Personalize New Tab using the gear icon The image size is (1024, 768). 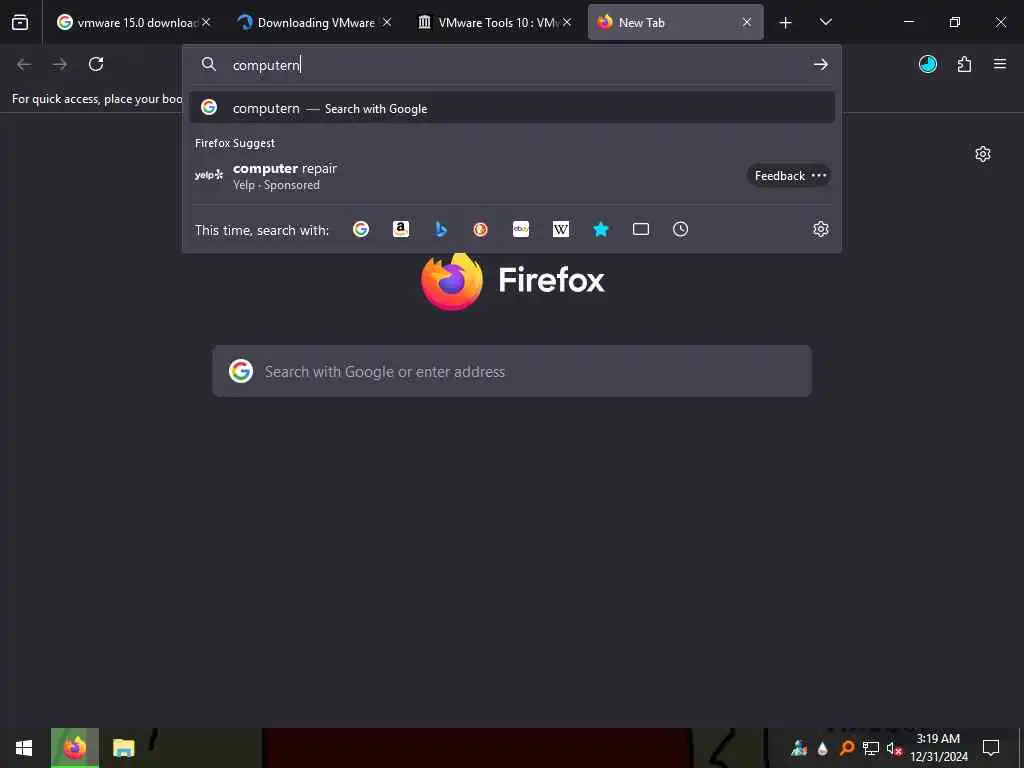pos(983,154)
